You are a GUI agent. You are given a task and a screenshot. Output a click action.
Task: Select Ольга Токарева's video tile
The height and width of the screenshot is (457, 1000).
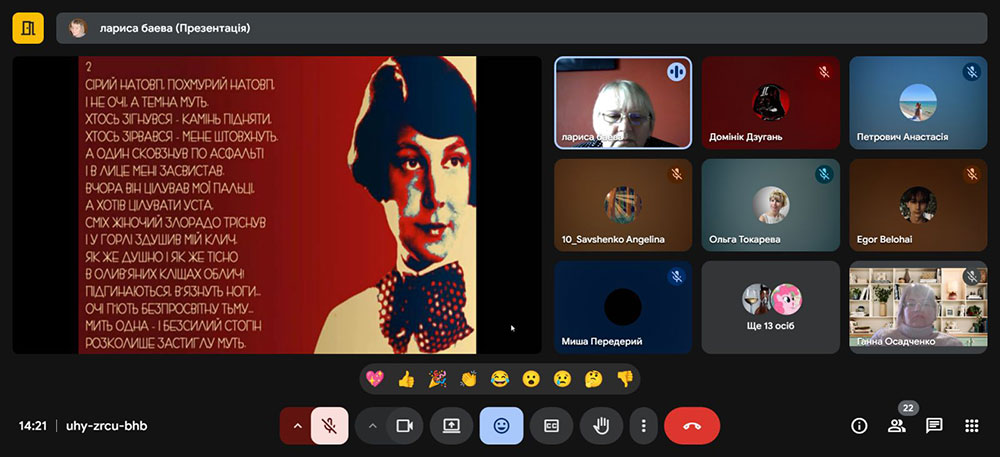click(x=771, y=205)
